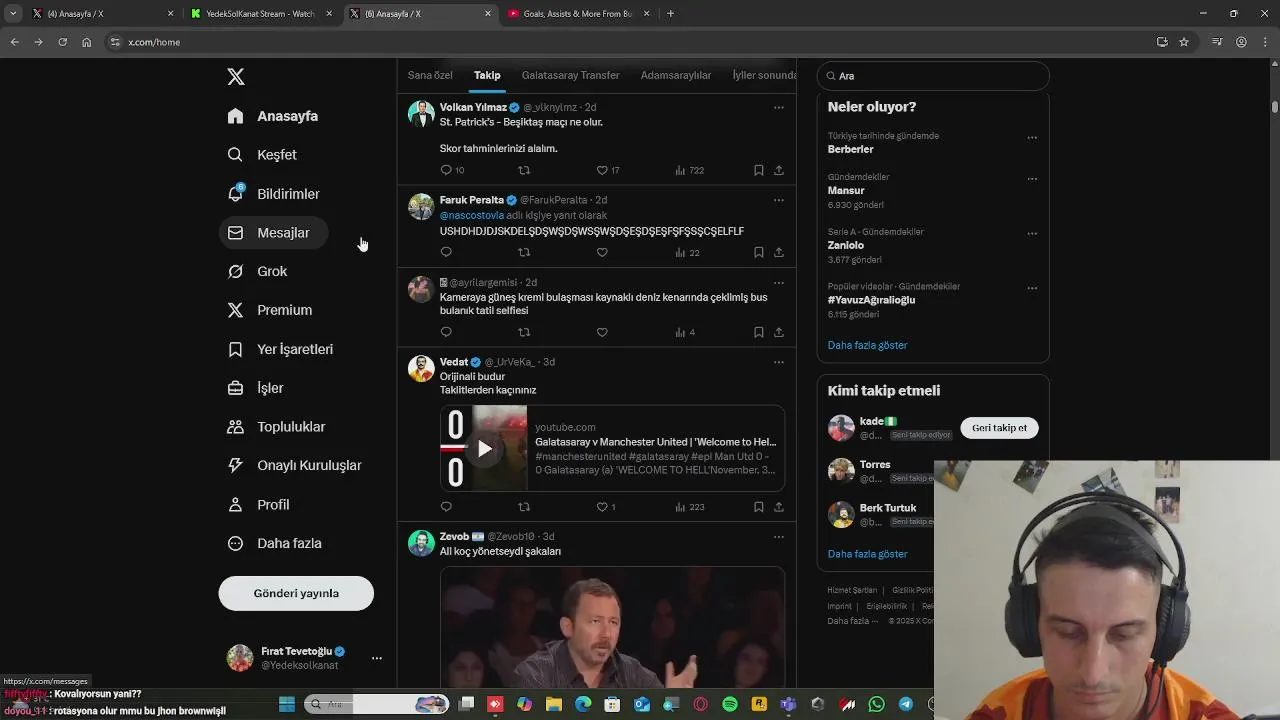Screen dimensions: 1280x720
Task: Click Gönderi yayınla button
Action: tap(296, 593)
